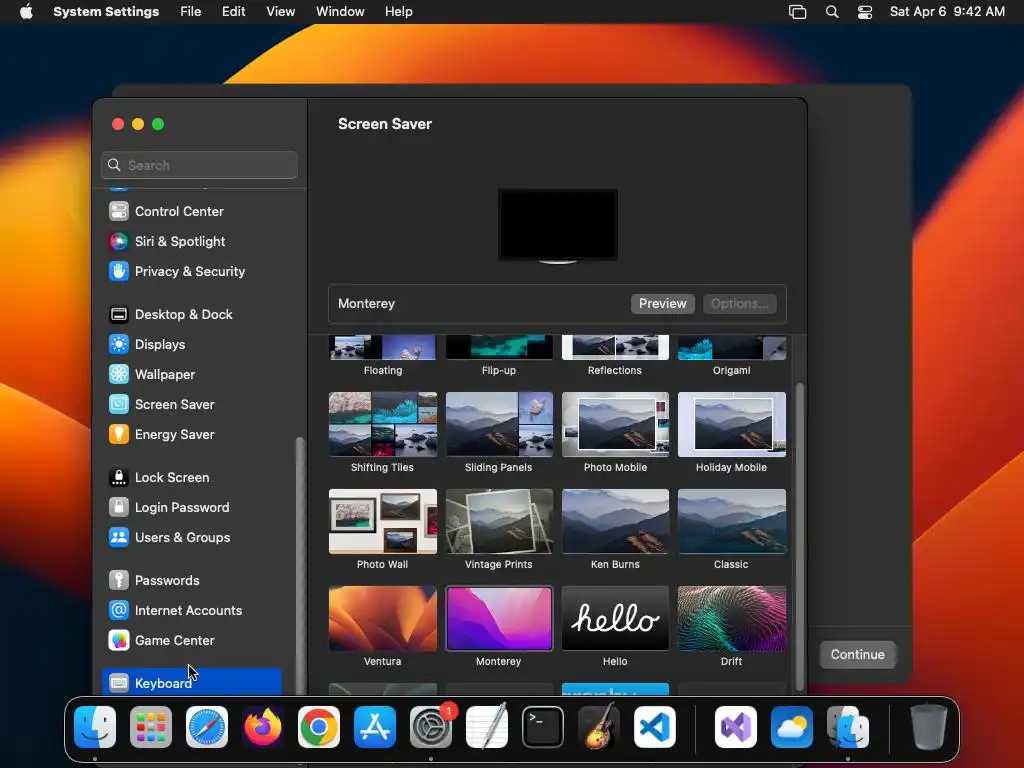Open TextEdit from the Dock

487,727
